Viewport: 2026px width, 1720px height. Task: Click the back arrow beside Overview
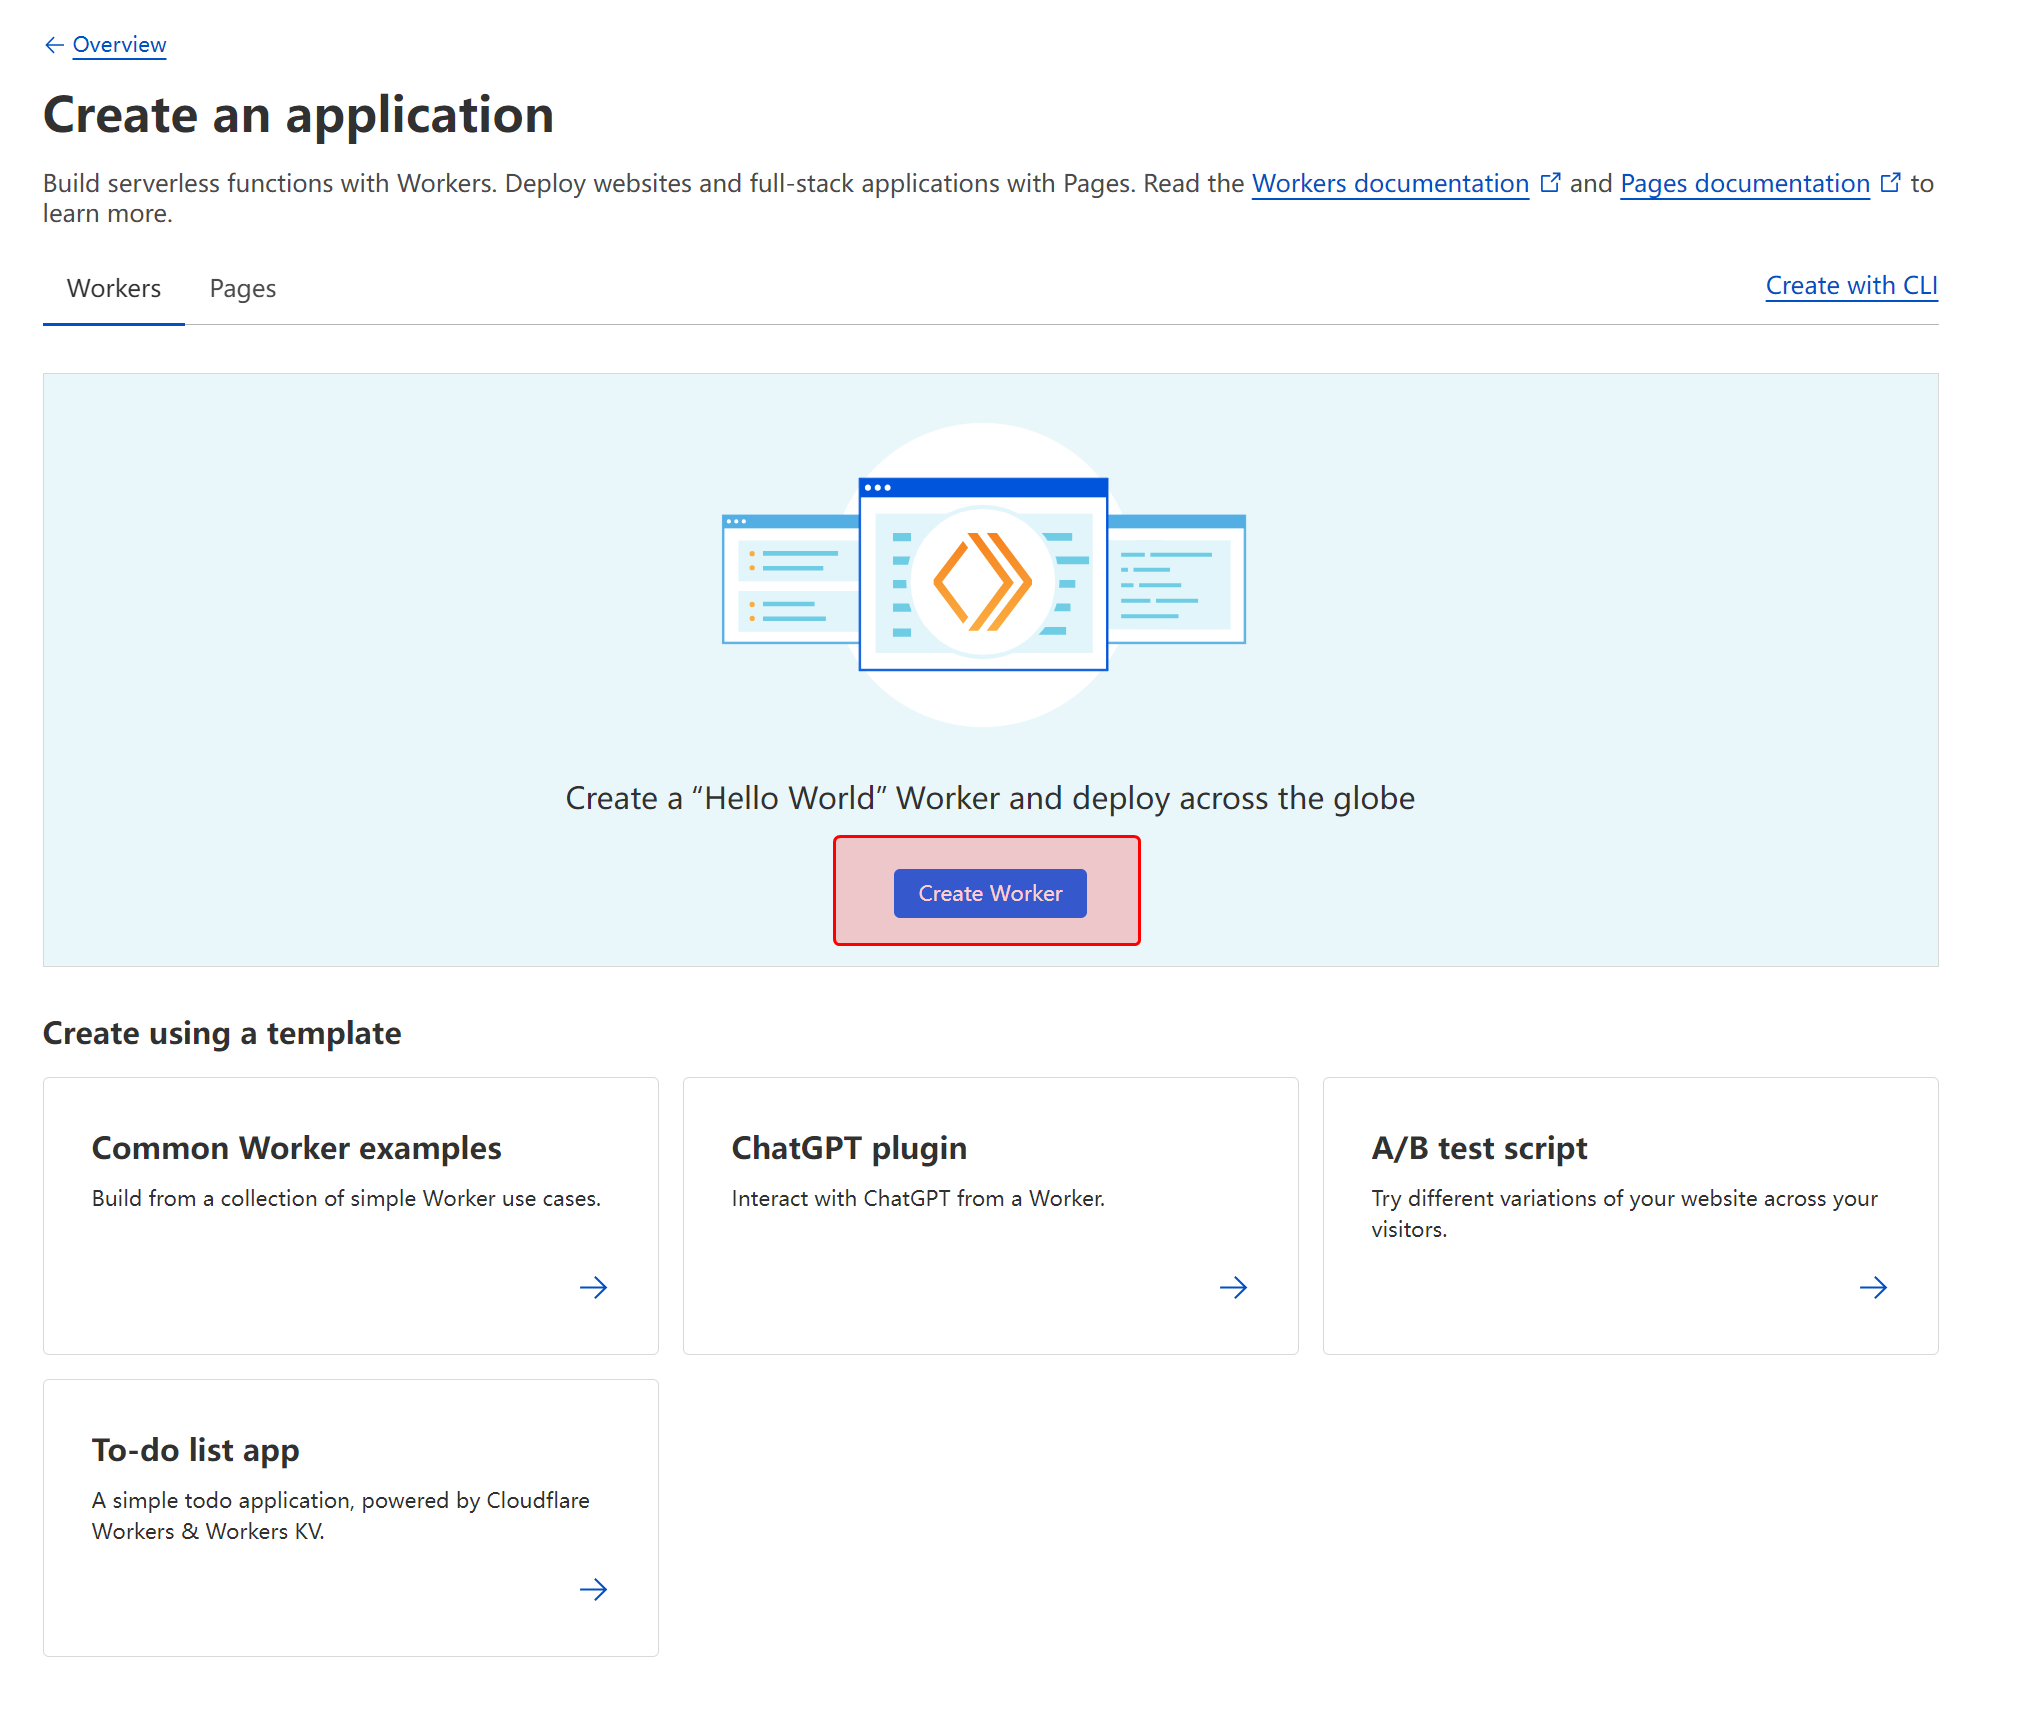click(x=54, y=45)
